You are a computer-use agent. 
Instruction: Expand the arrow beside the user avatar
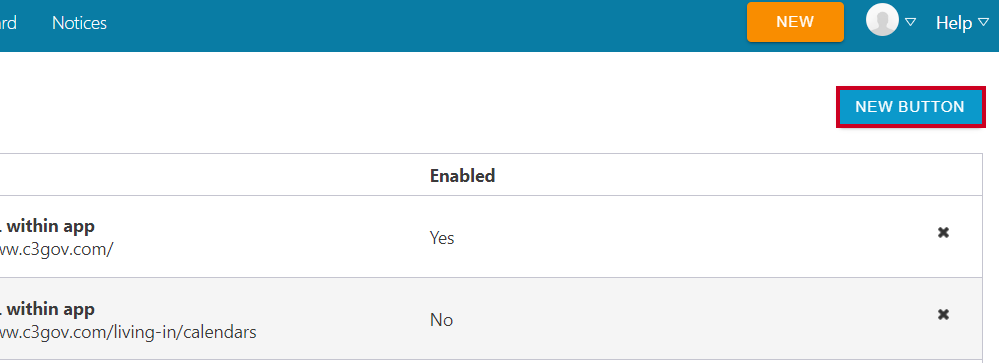pyautogui.click(x=910, y=22)
